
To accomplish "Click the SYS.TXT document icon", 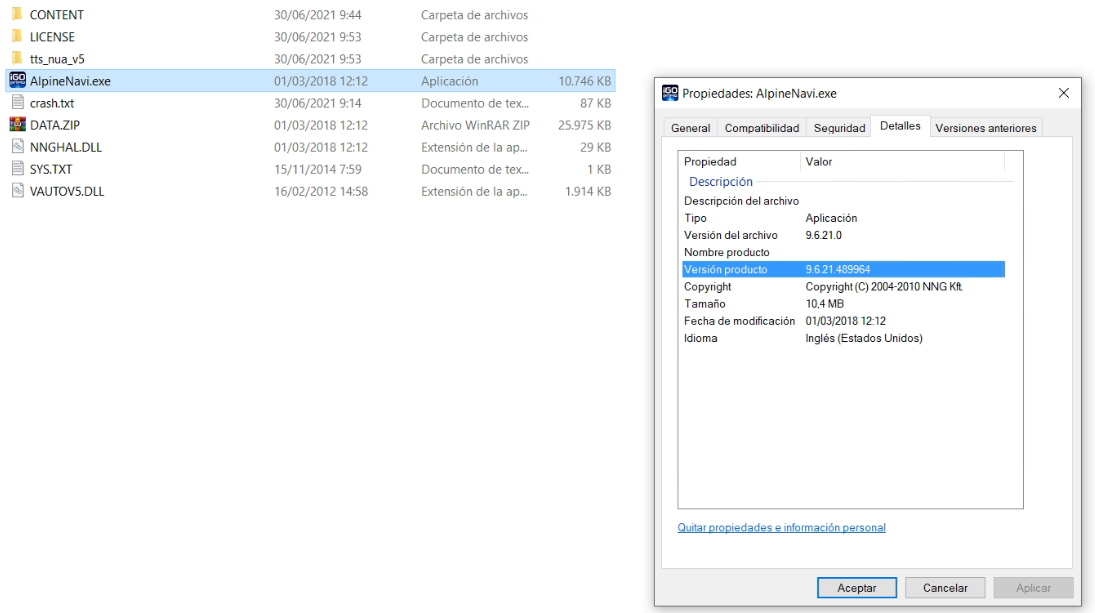I will 17,169.
